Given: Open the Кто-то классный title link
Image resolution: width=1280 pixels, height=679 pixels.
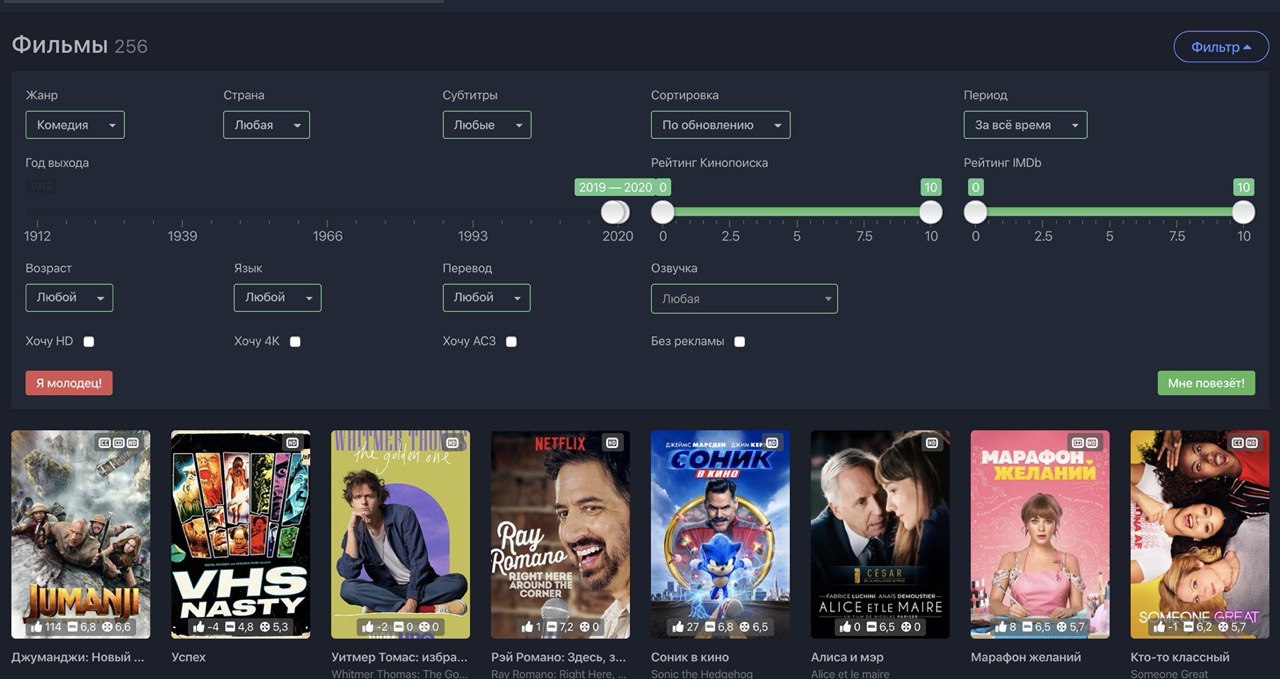Looking at the screenshot, I should point(1180,657).
